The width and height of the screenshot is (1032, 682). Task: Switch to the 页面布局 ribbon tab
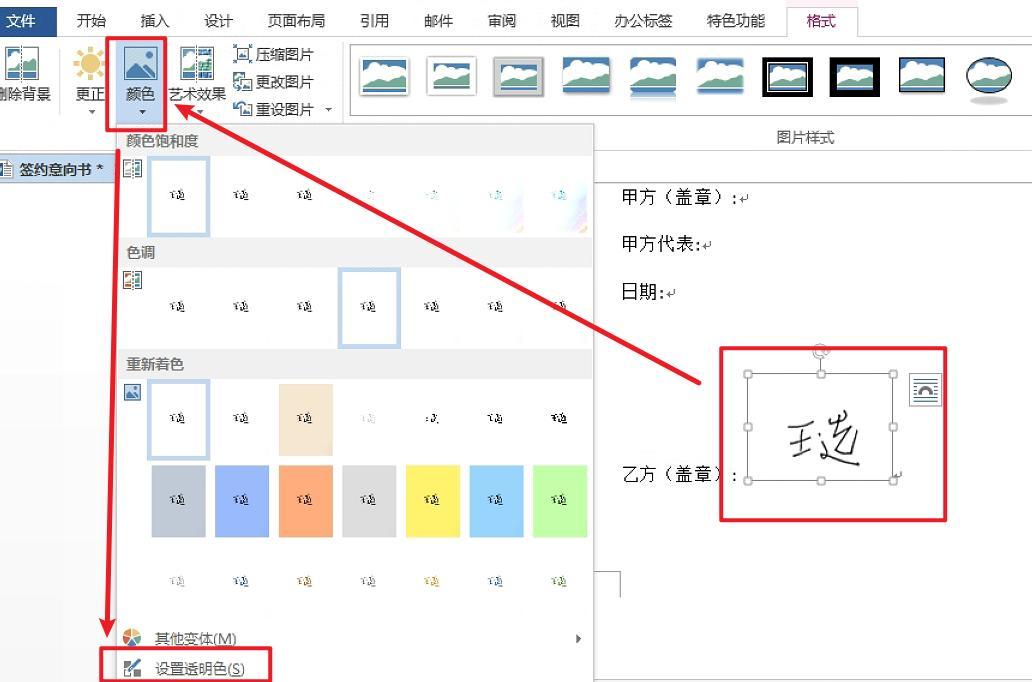click(x=296, y=21)
